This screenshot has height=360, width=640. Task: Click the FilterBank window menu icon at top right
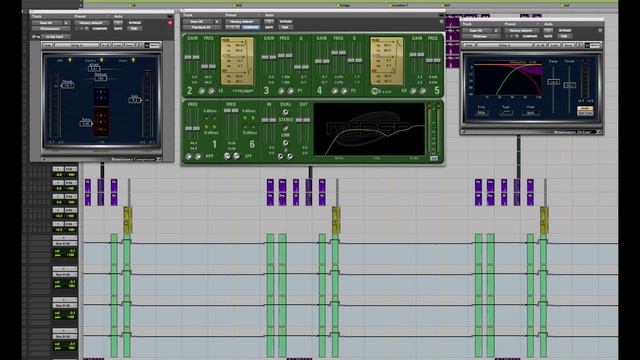coord(441,21)
